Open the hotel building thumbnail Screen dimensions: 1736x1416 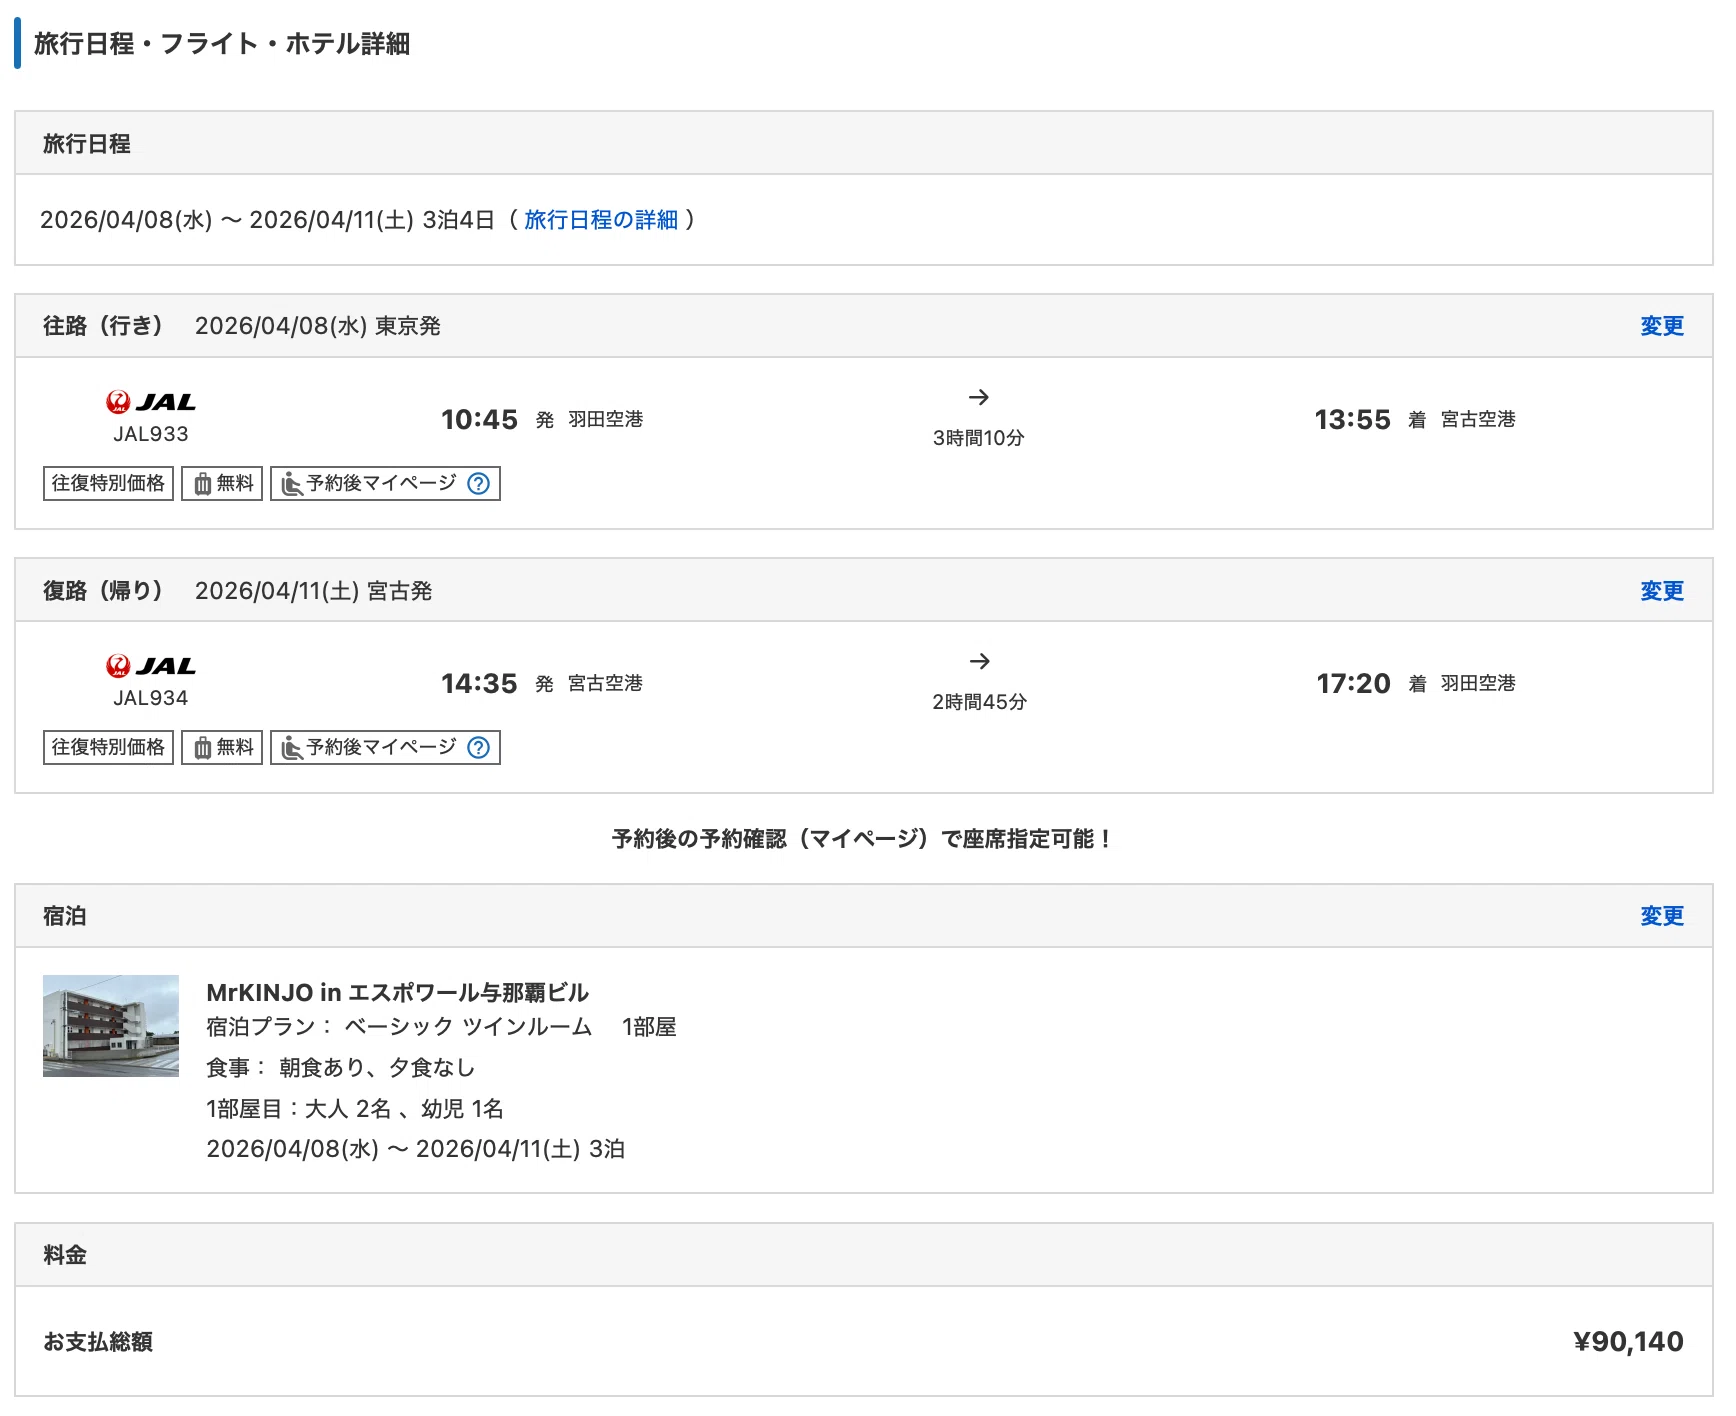(111, 1026)
